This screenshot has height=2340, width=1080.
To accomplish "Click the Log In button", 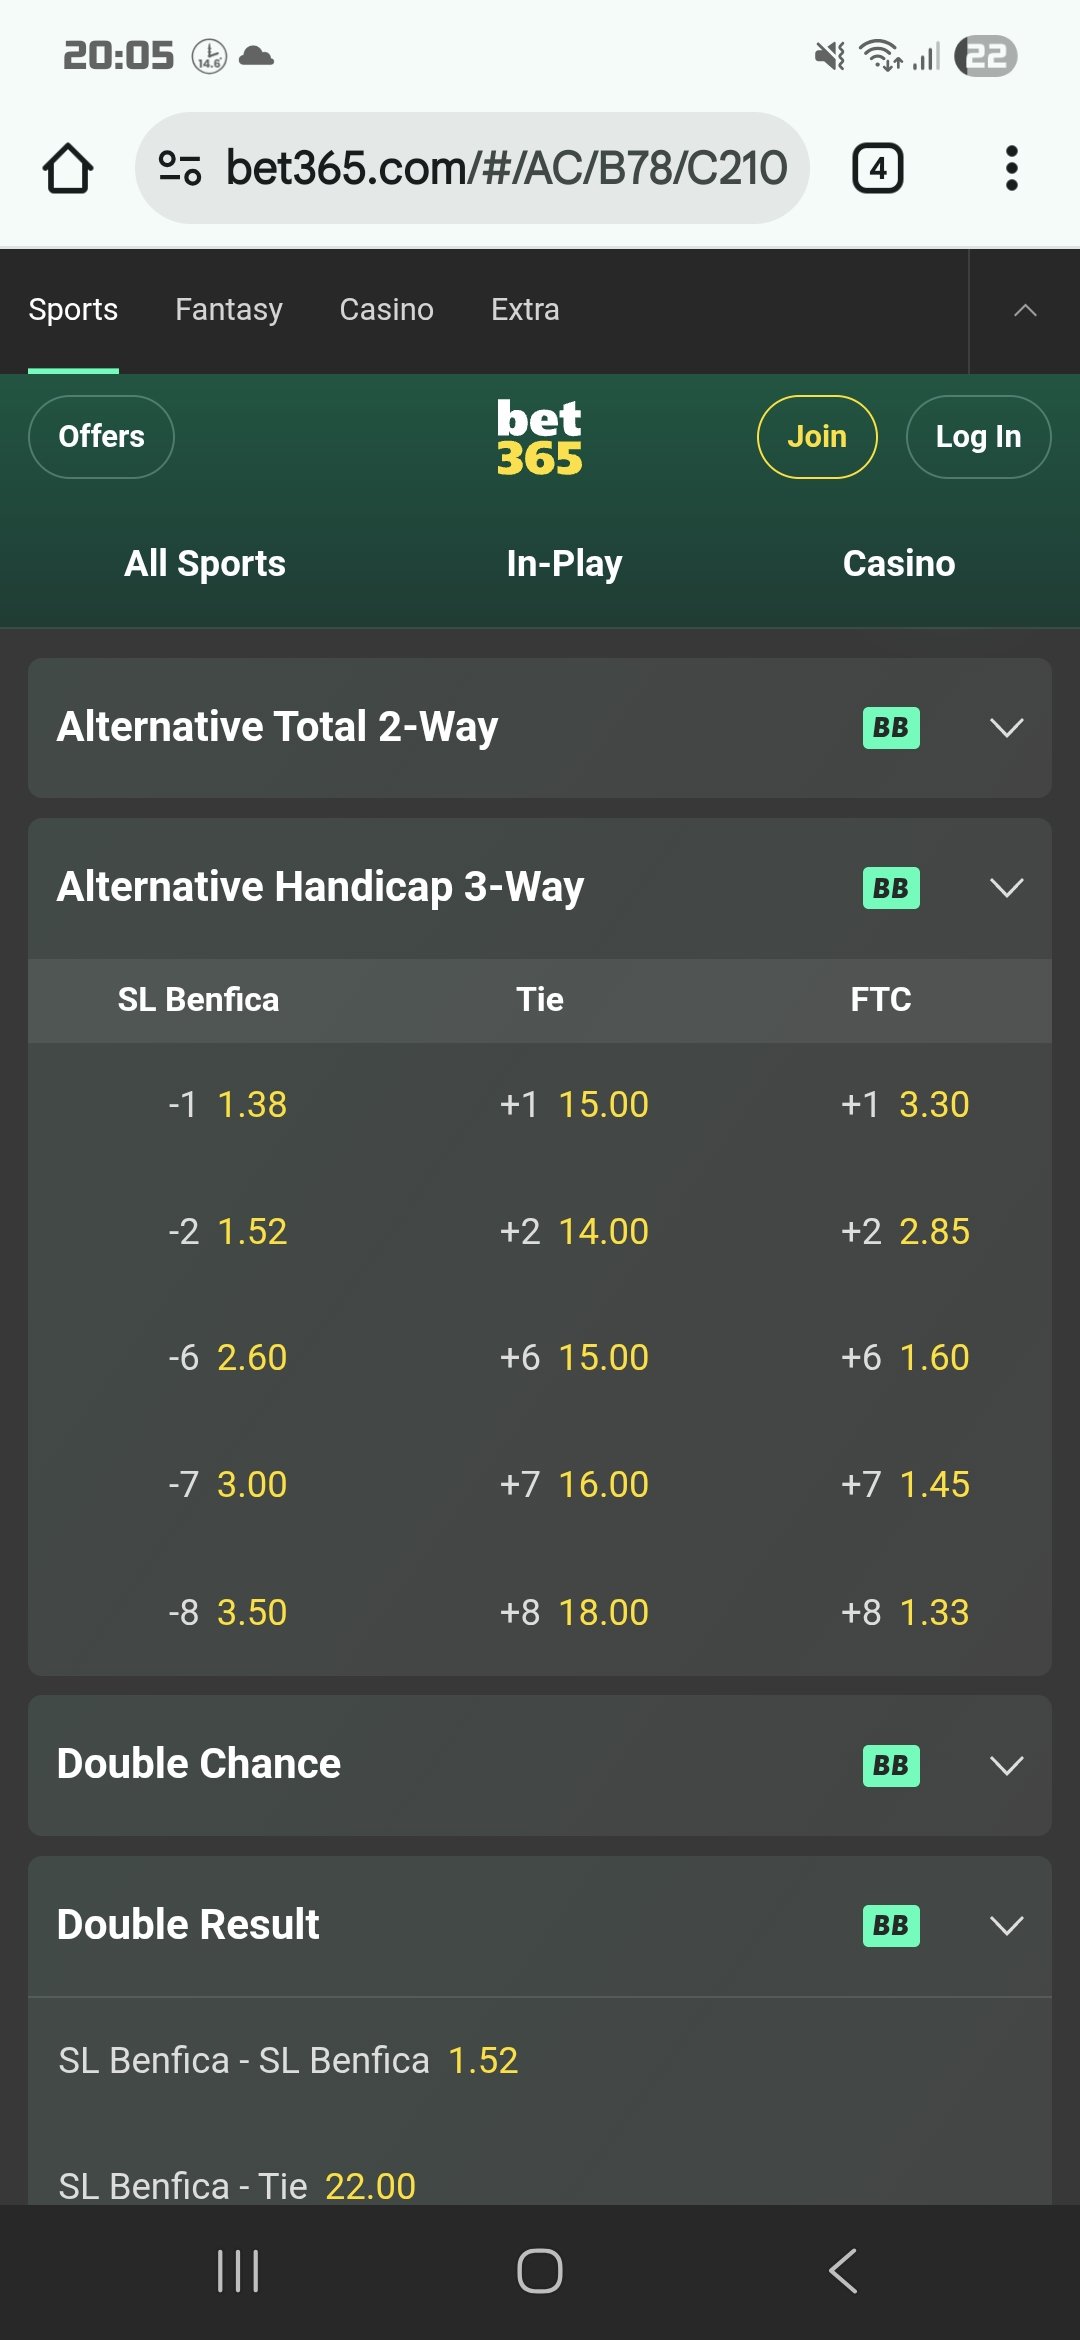I will pos(978,437).
